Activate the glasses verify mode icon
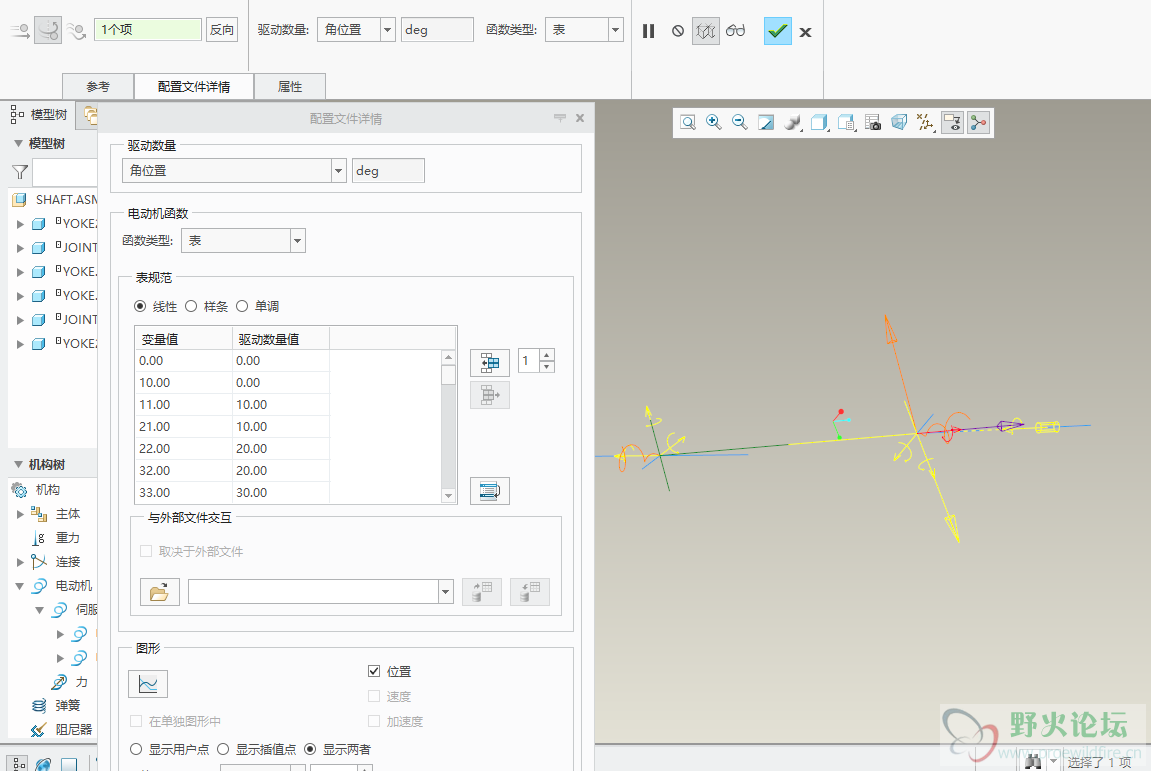The width and height of the screenshot is (1151, 771). (736, 31)
